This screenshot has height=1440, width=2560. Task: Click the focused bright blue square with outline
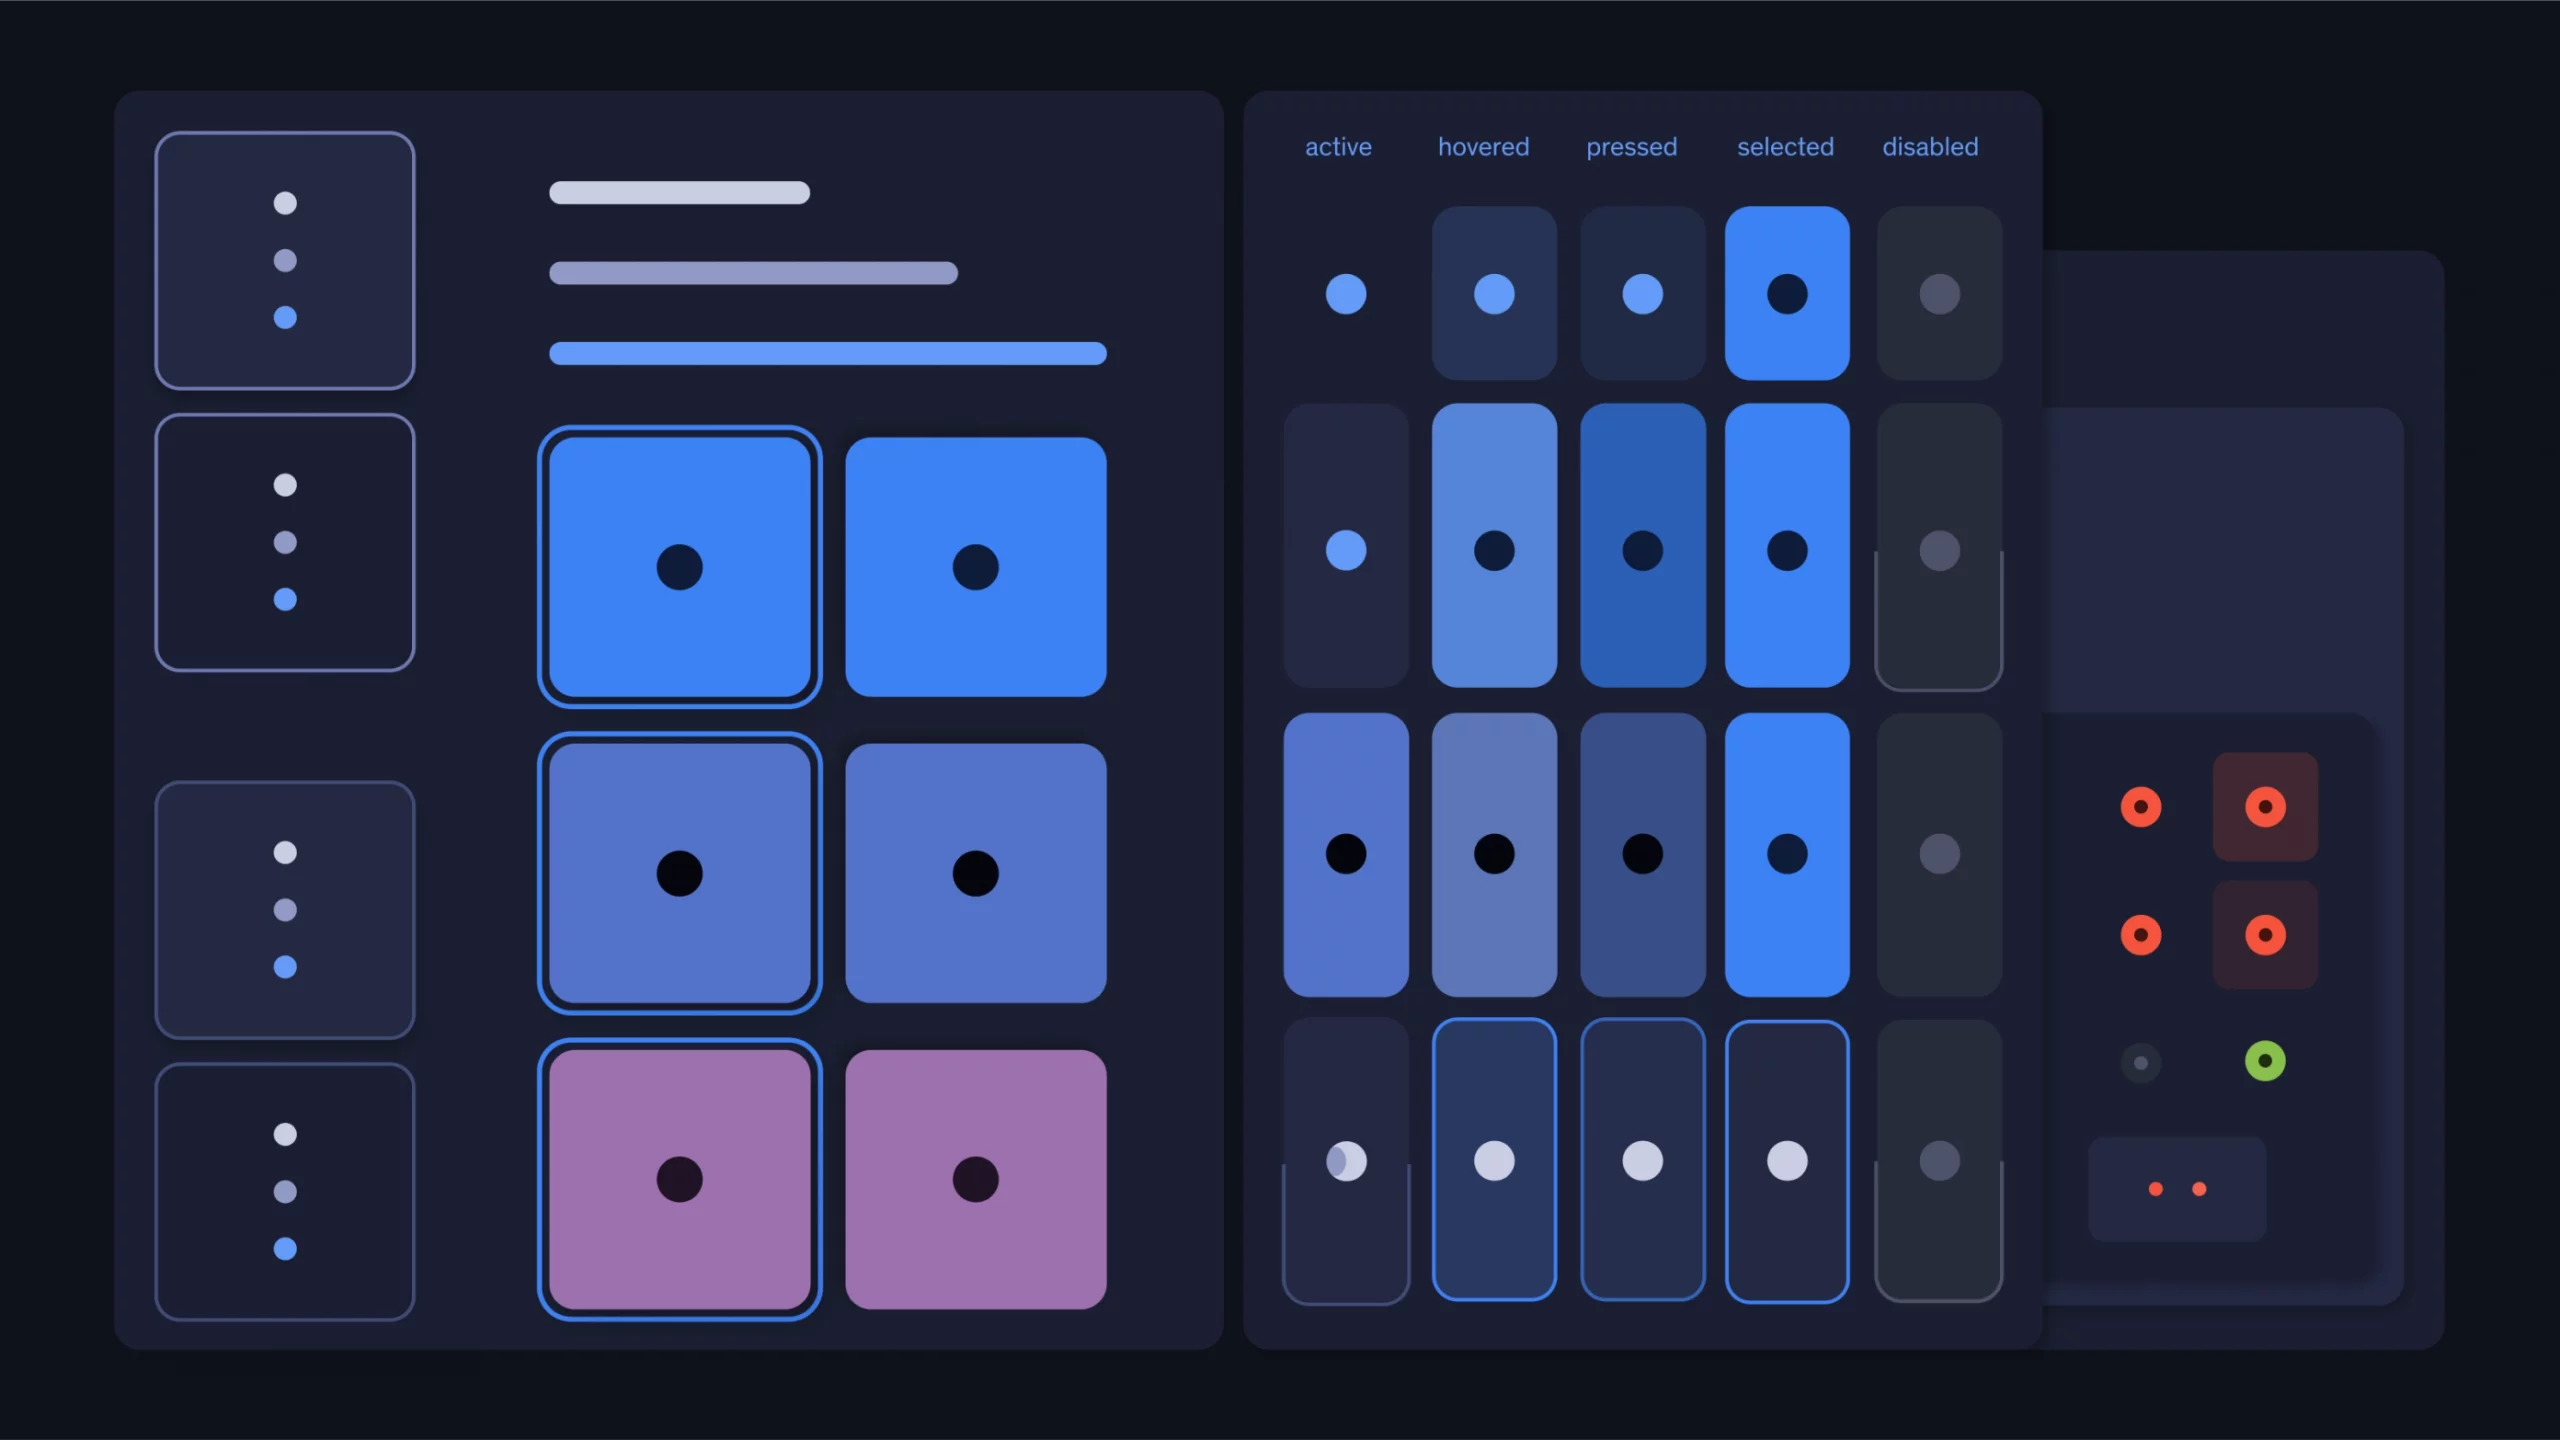pyautogui.click(x=679, y=567)
